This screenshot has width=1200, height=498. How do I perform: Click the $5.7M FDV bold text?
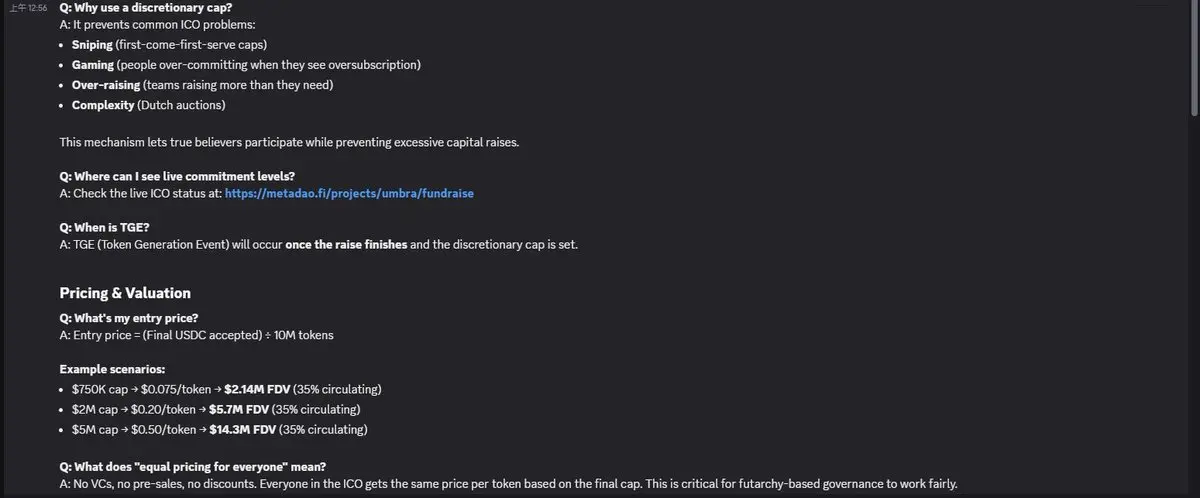(241, 409)
